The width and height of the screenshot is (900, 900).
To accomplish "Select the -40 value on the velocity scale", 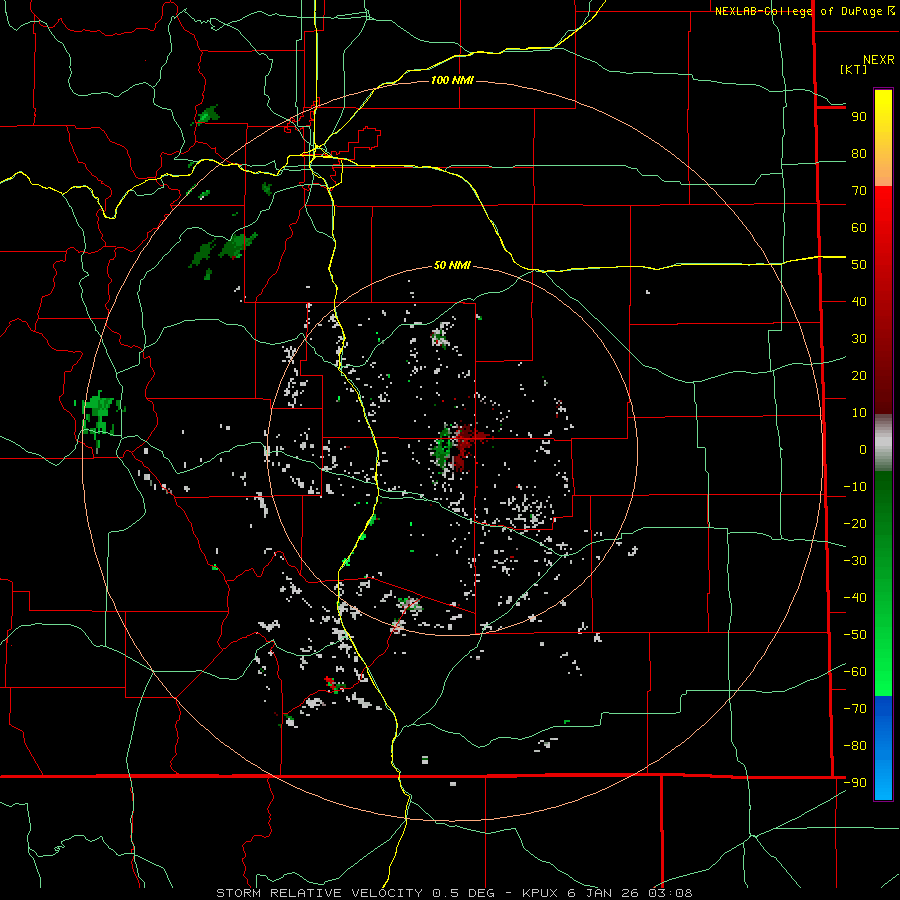I will 855,598.
